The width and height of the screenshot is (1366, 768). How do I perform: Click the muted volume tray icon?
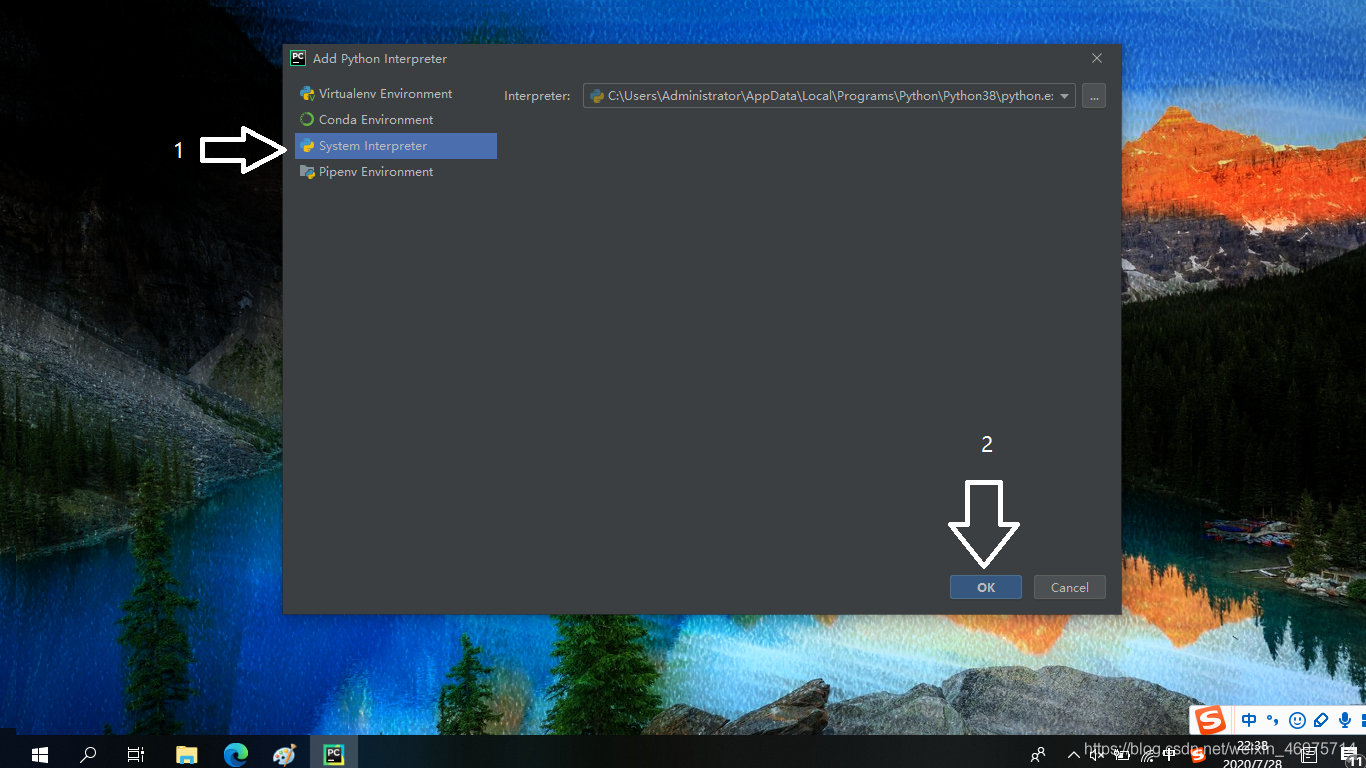[1097, 755]
